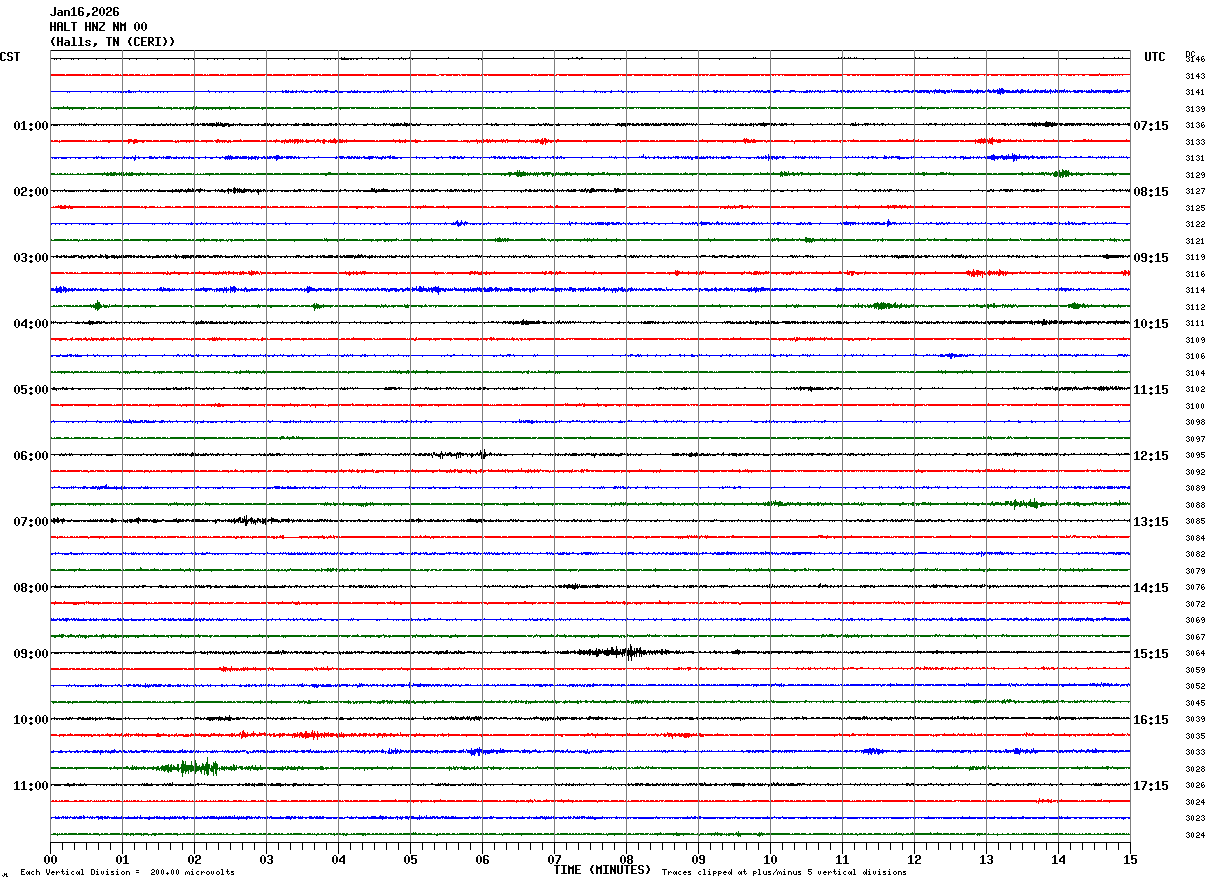The width and height of the screenshot is (1210, 886).
Task: Click minute tick label '10' on time axis
Action: 770,859
